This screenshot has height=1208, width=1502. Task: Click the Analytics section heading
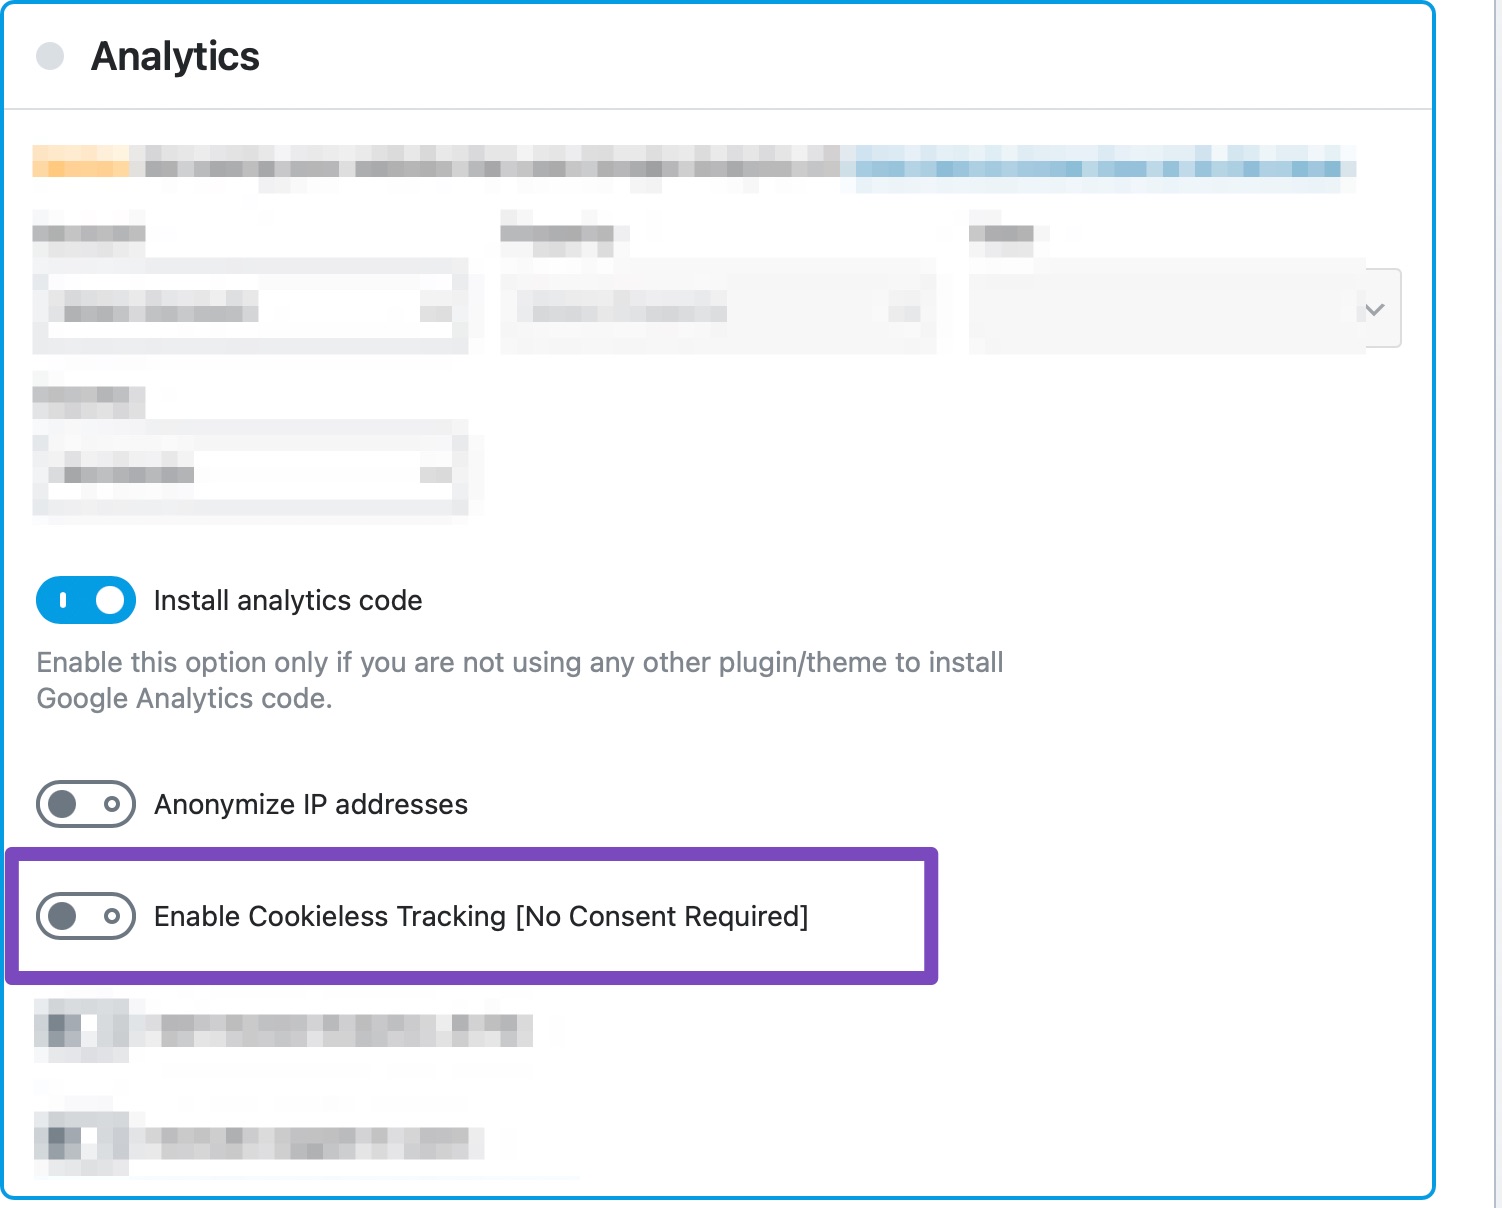tap(175, 56)
